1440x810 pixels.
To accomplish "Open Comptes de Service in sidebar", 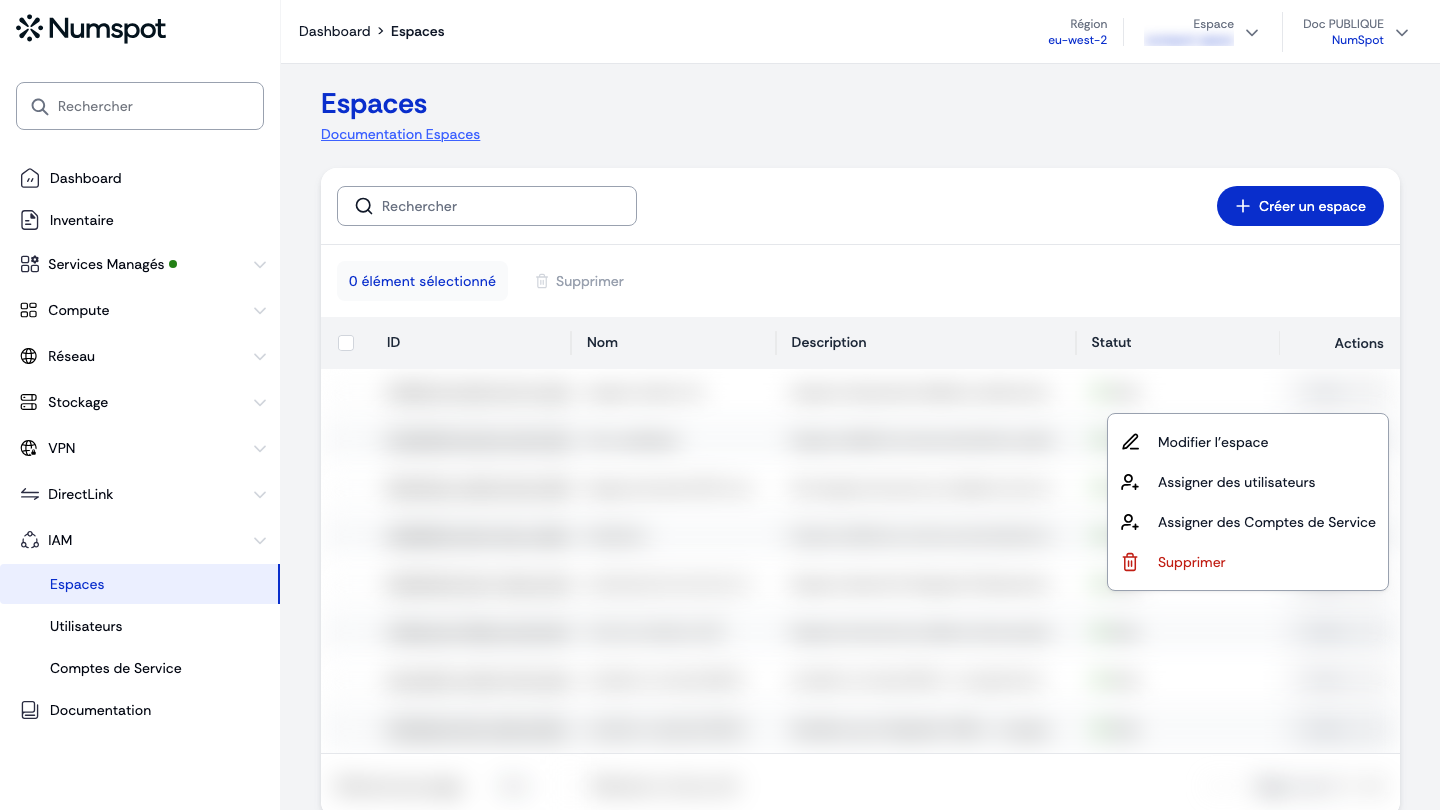I will 116,668.
